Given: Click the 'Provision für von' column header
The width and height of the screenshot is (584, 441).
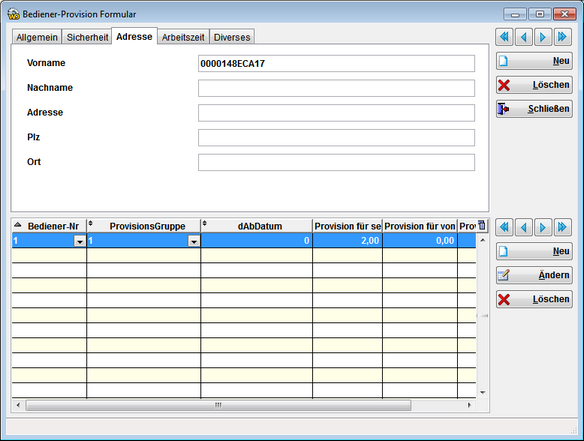Looking at the screenshot, I should tap(420, 226).
